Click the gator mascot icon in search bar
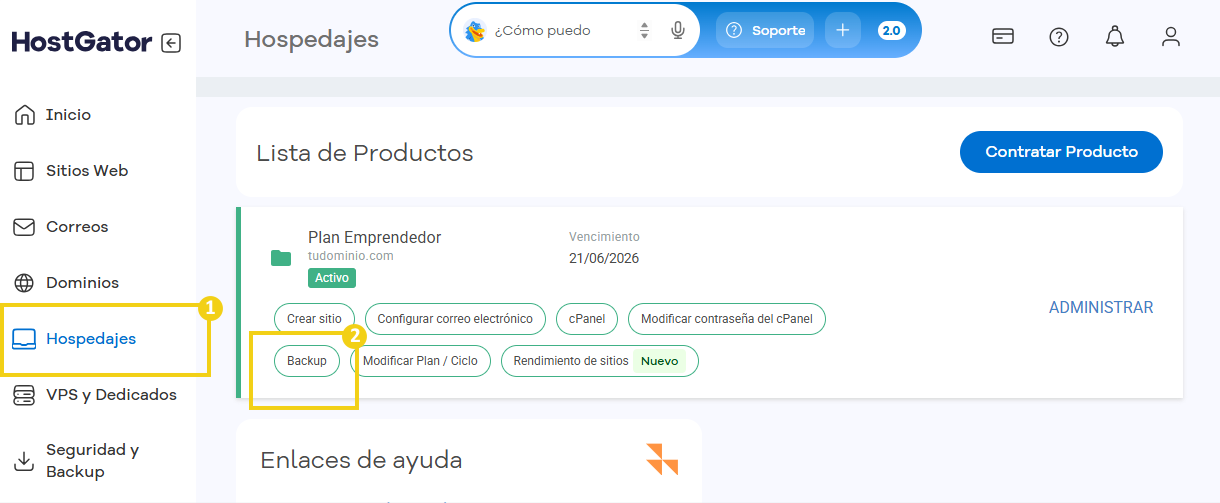 [475, 31]
